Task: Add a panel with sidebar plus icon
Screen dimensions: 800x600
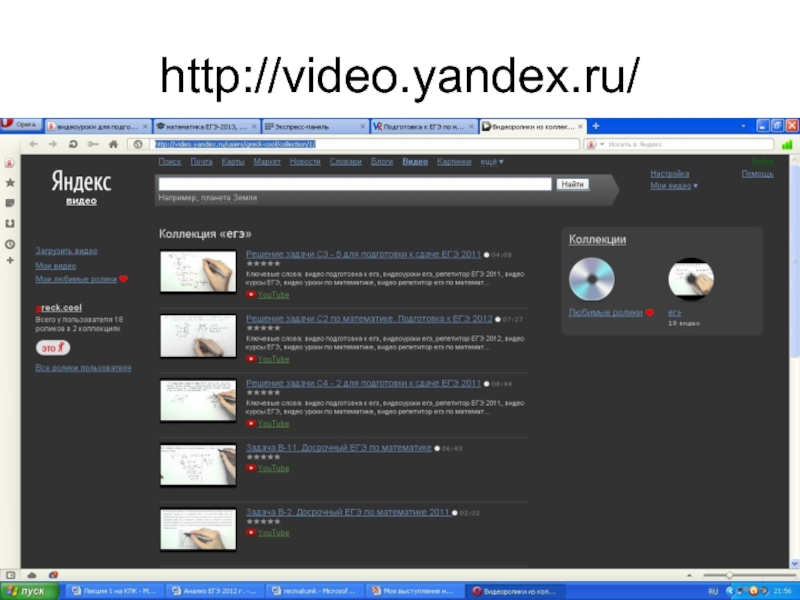Action: [10, 260]
